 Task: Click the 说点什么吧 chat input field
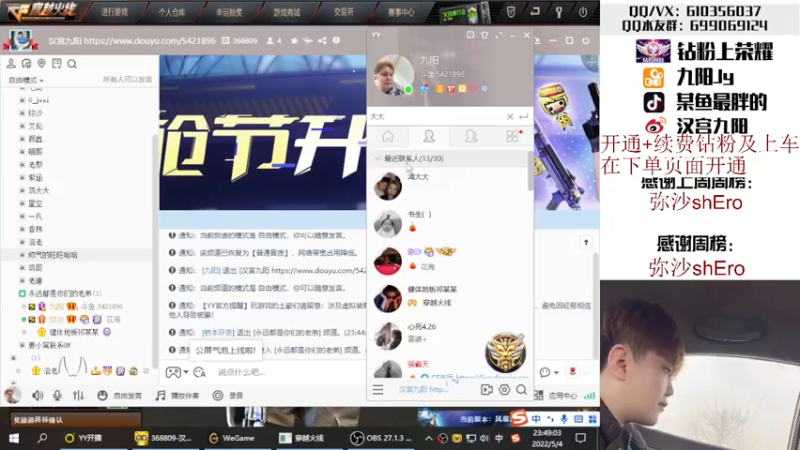tap(288, 372)
